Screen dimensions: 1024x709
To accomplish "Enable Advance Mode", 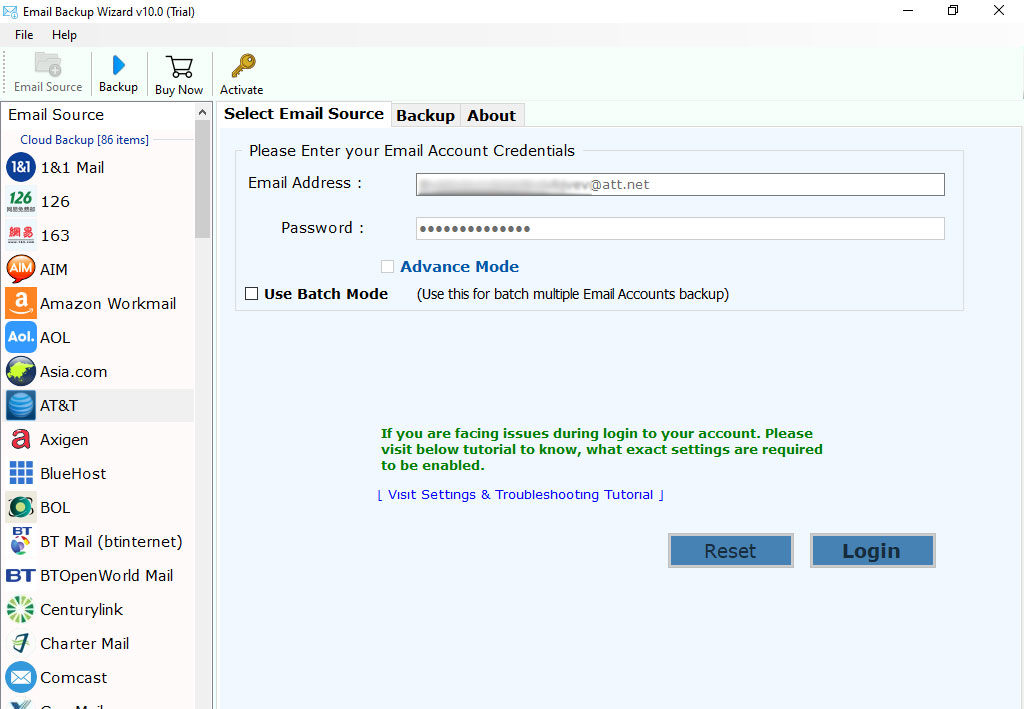I will pos(387,266).
